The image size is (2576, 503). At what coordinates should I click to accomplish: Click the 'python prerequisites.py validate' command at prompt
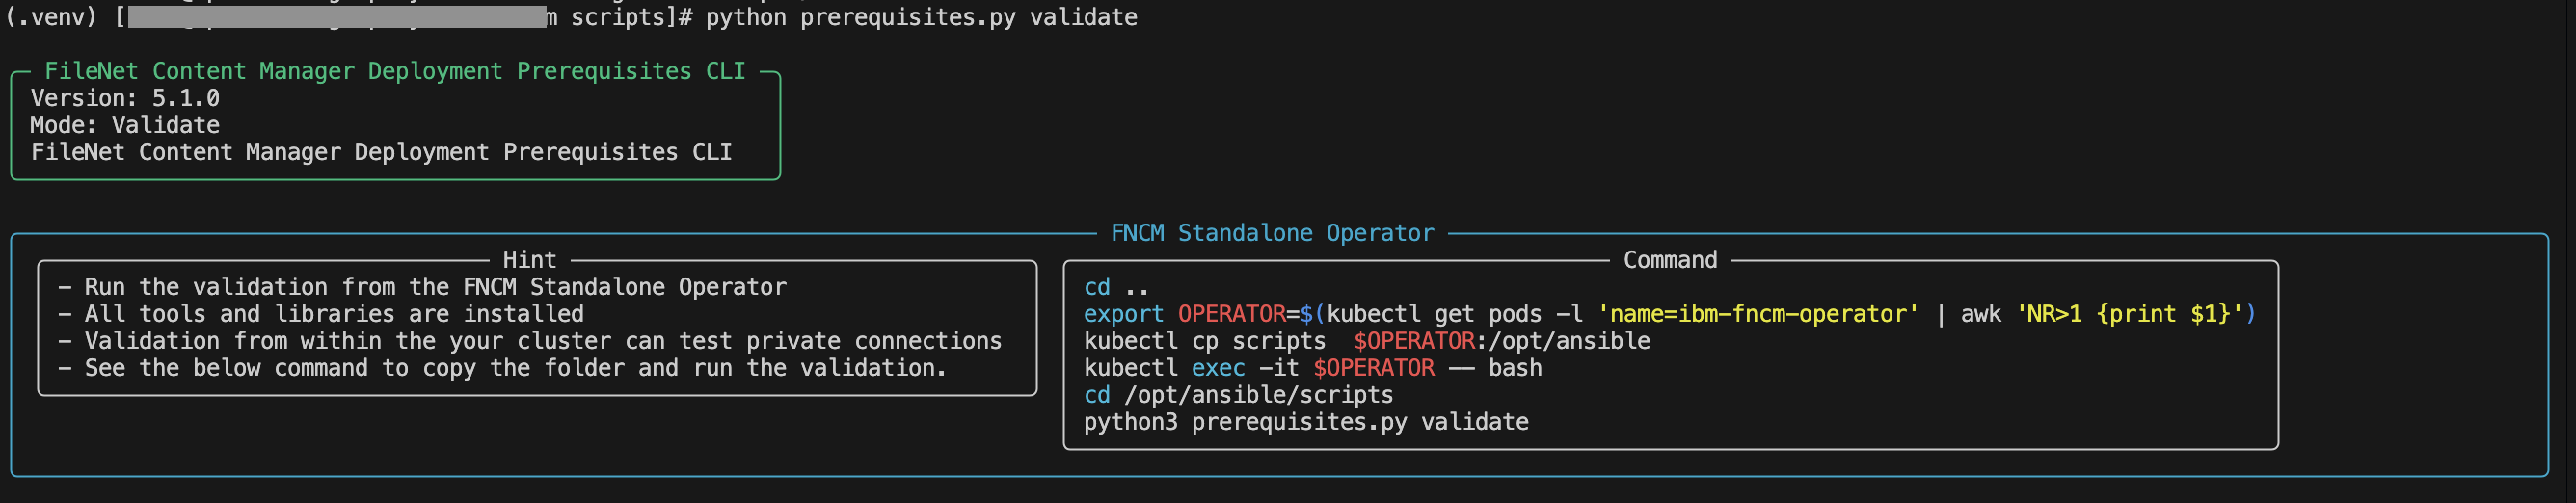coord(921,17)
